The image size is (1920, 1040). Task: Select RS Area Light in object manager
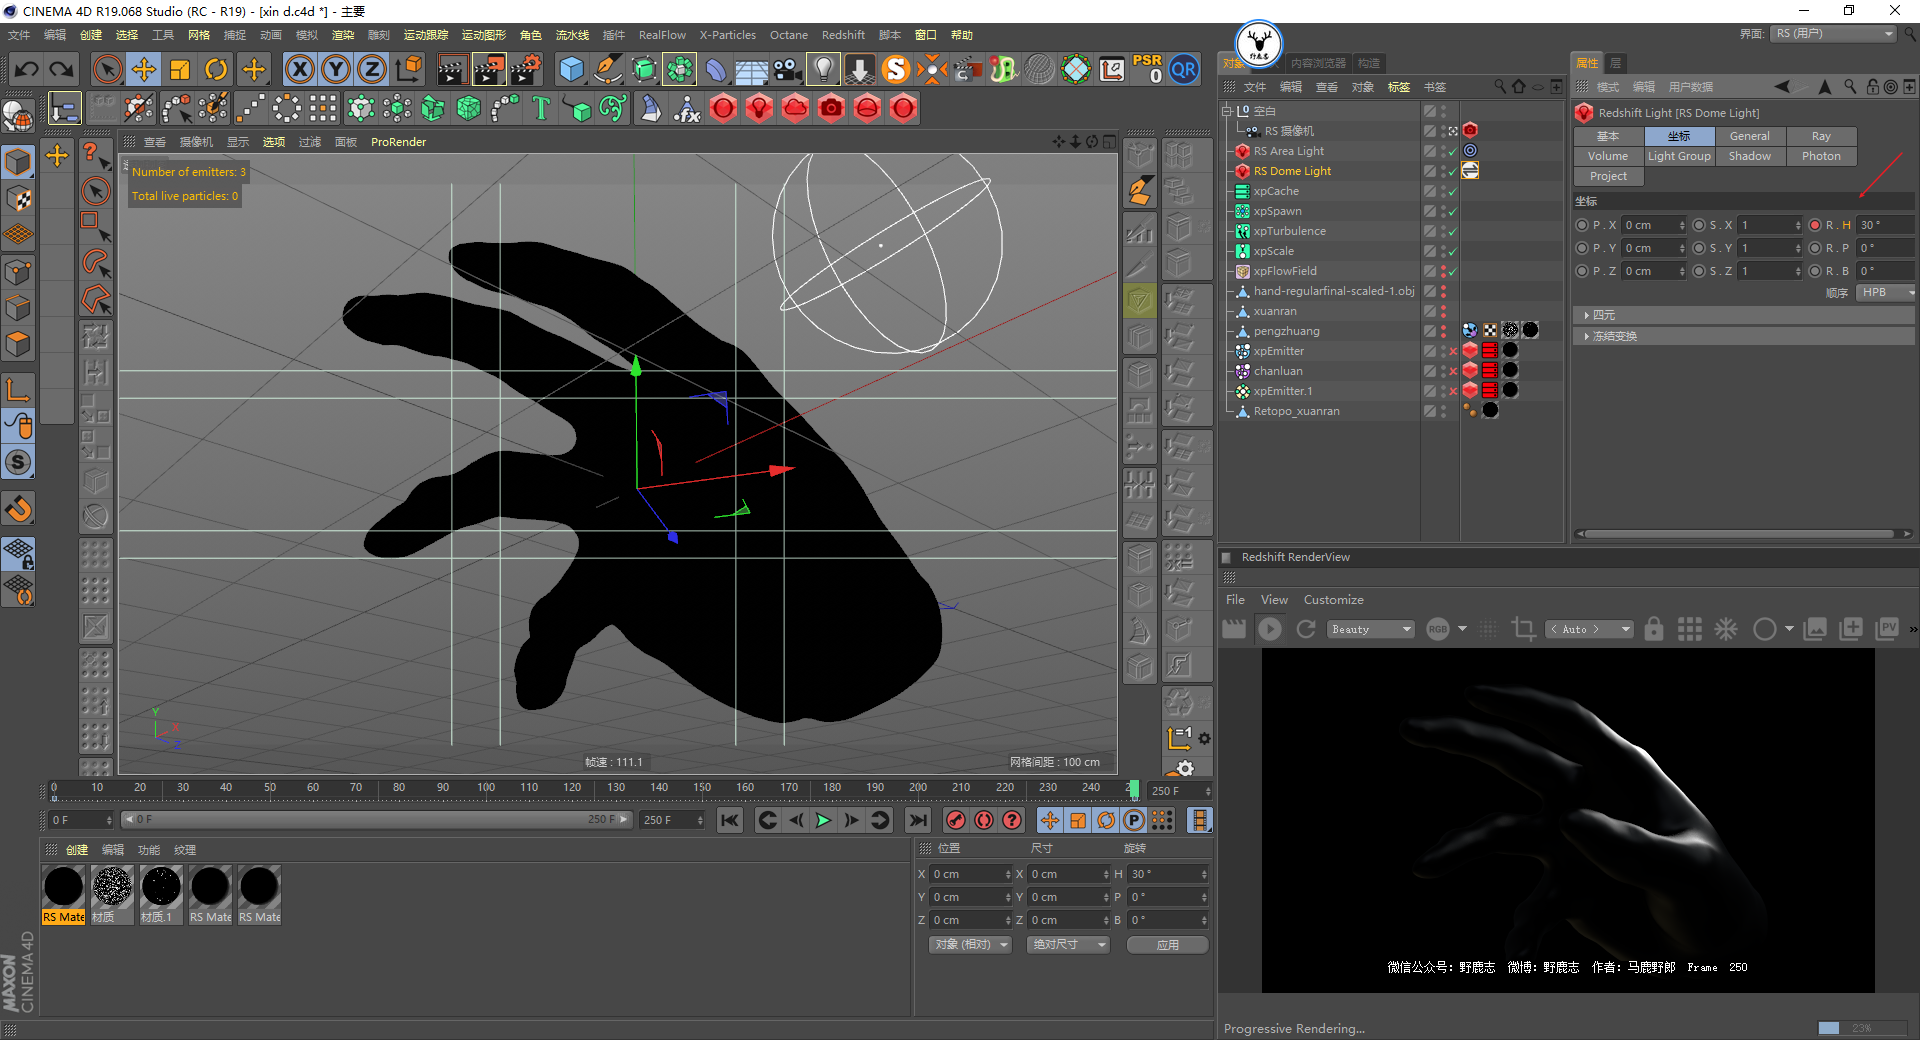(x=1289, y=151)
